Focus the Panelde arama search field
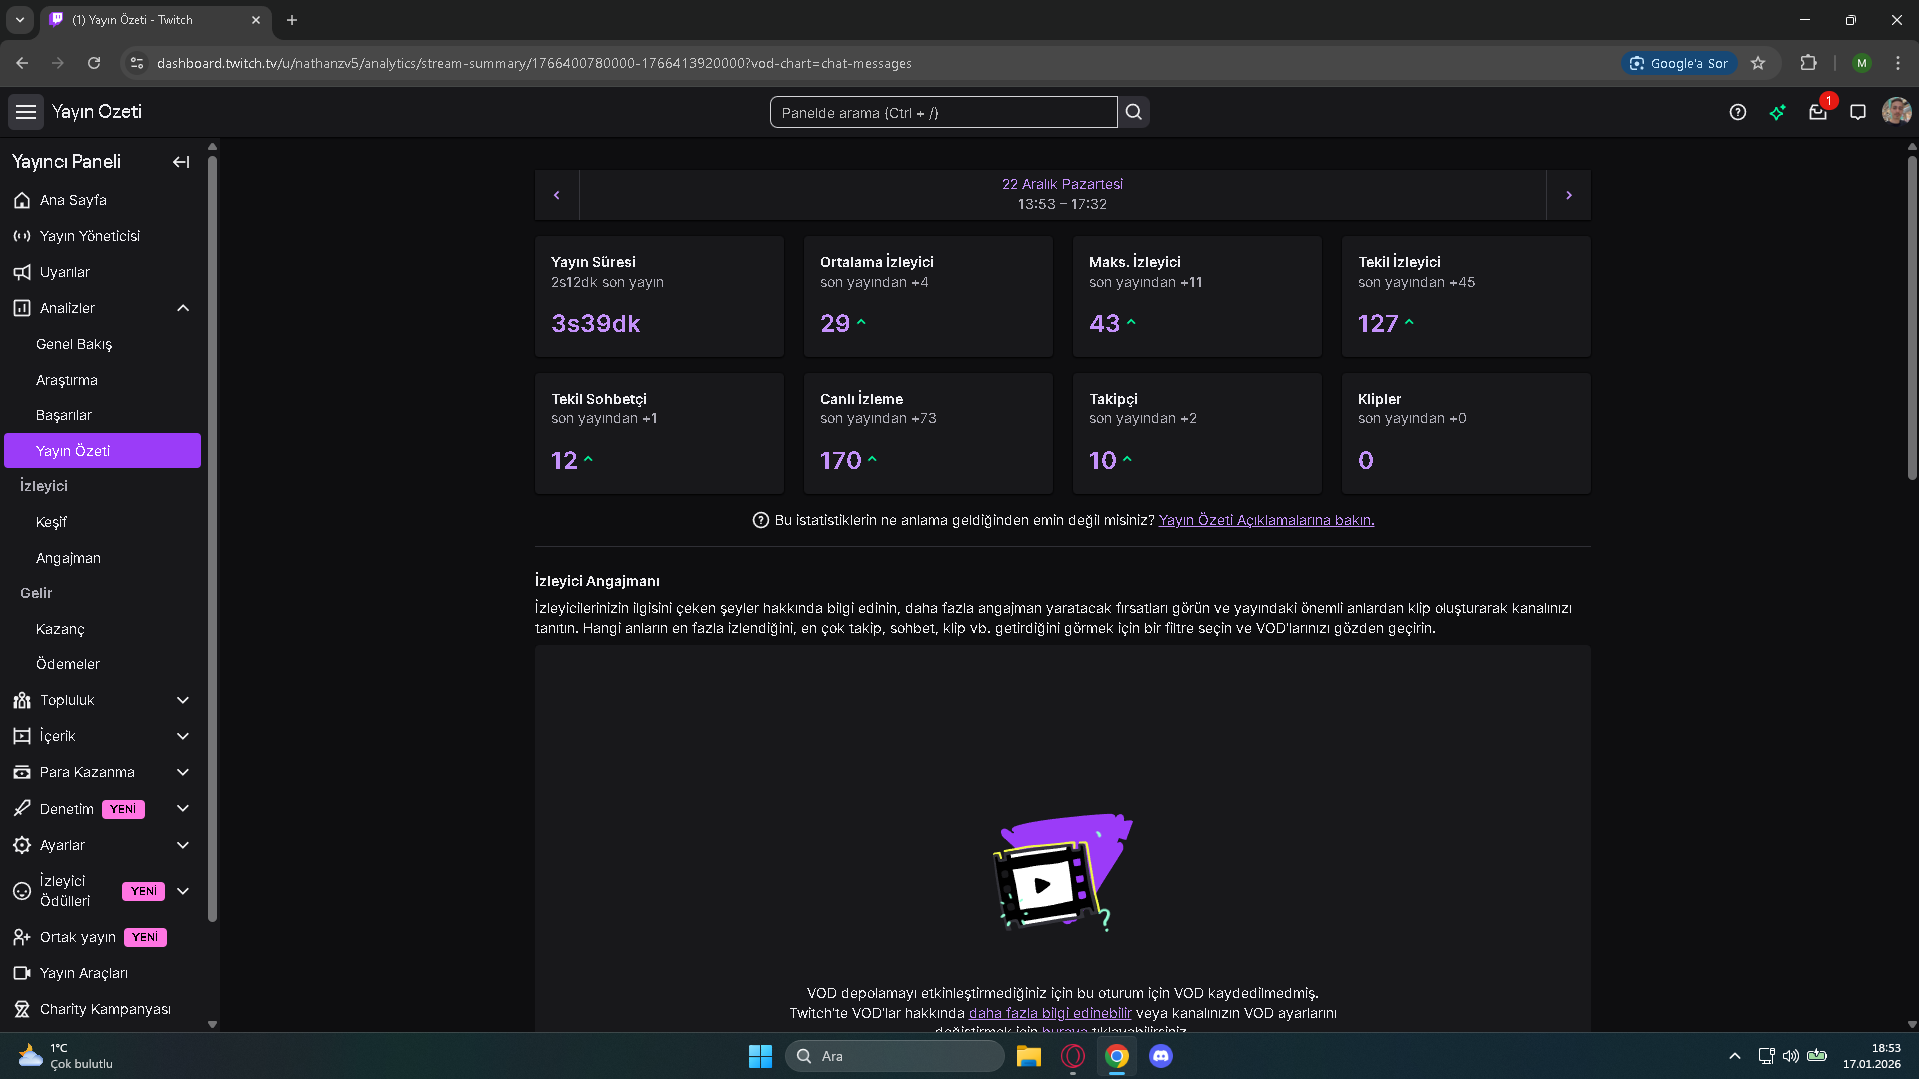The width and height of the screenshot is (1919, 1079). [x=943, y=112]
